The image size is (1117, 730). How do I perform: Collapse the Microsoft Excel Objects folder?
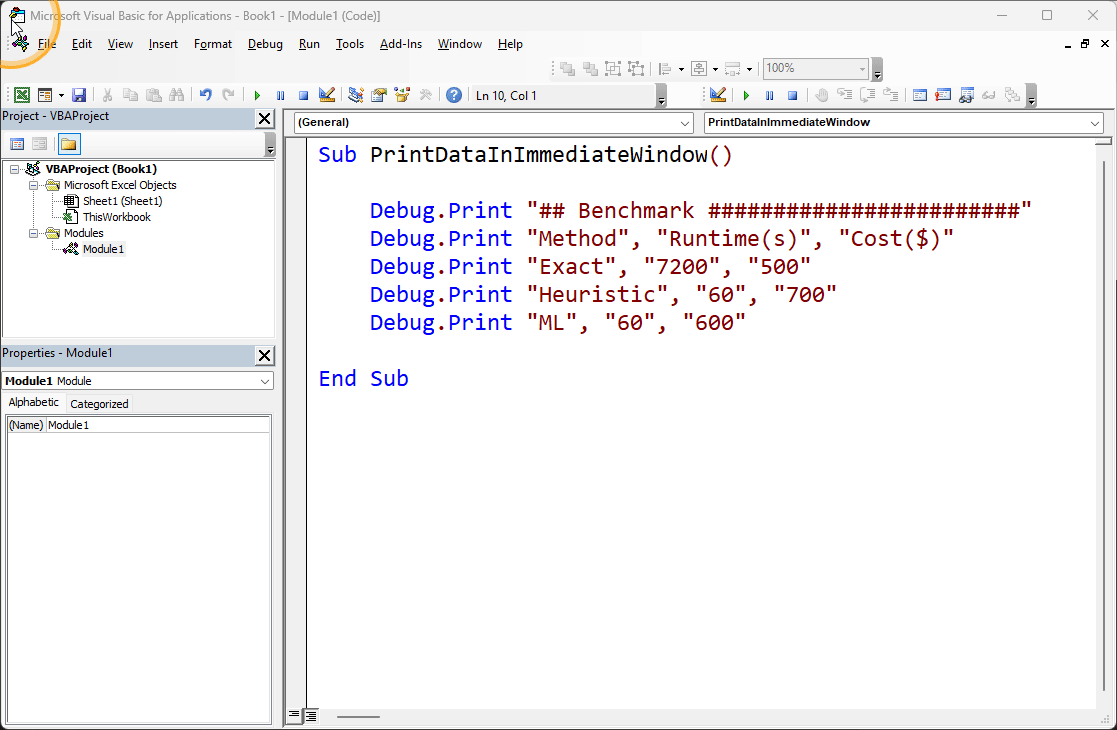point(33,185)
